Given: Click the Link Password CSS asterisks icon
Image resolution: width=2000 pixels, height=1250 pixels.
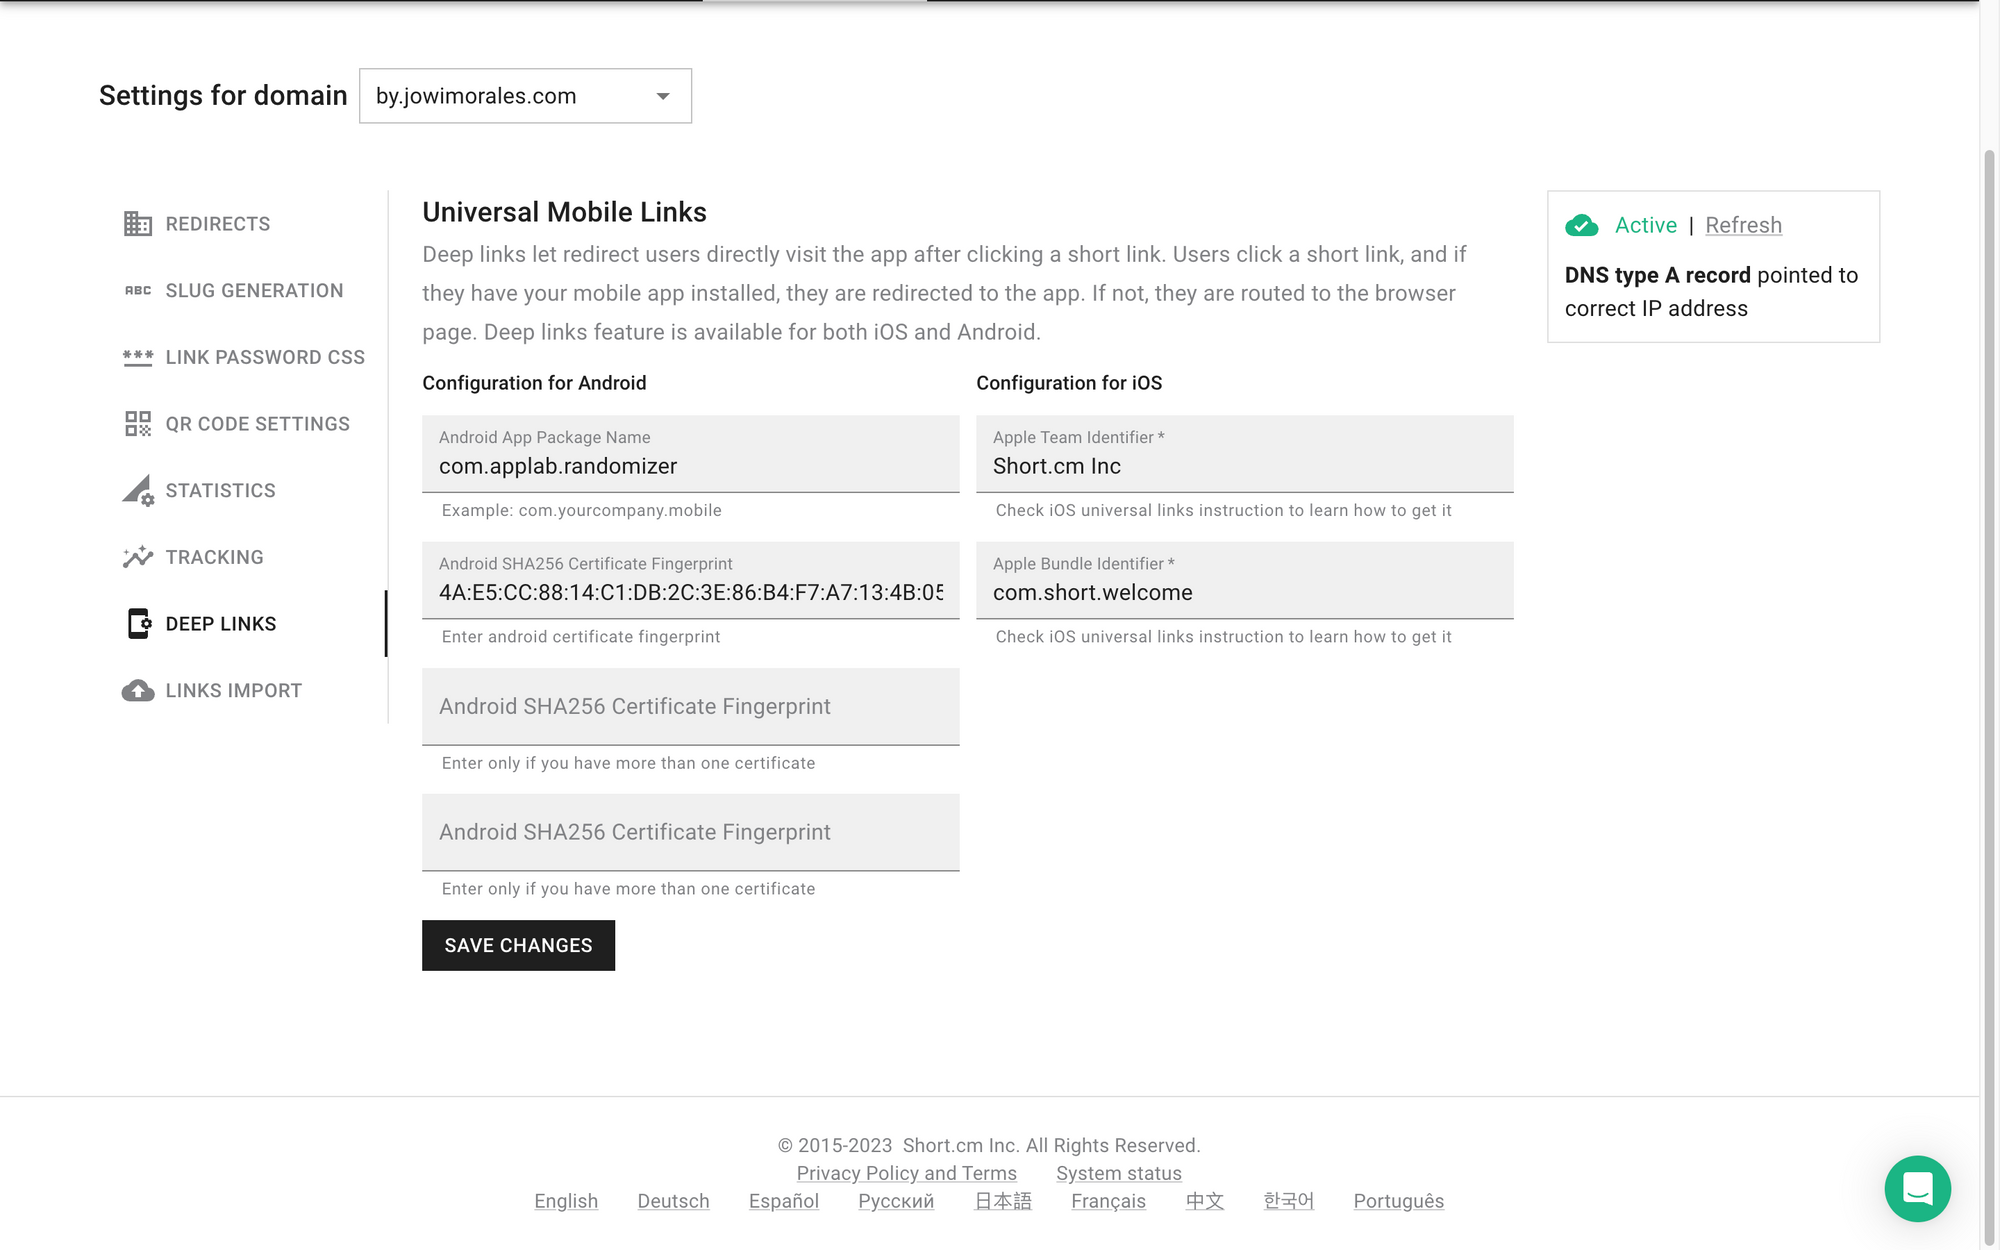Looking at the screenshot, I should (137, 358).
